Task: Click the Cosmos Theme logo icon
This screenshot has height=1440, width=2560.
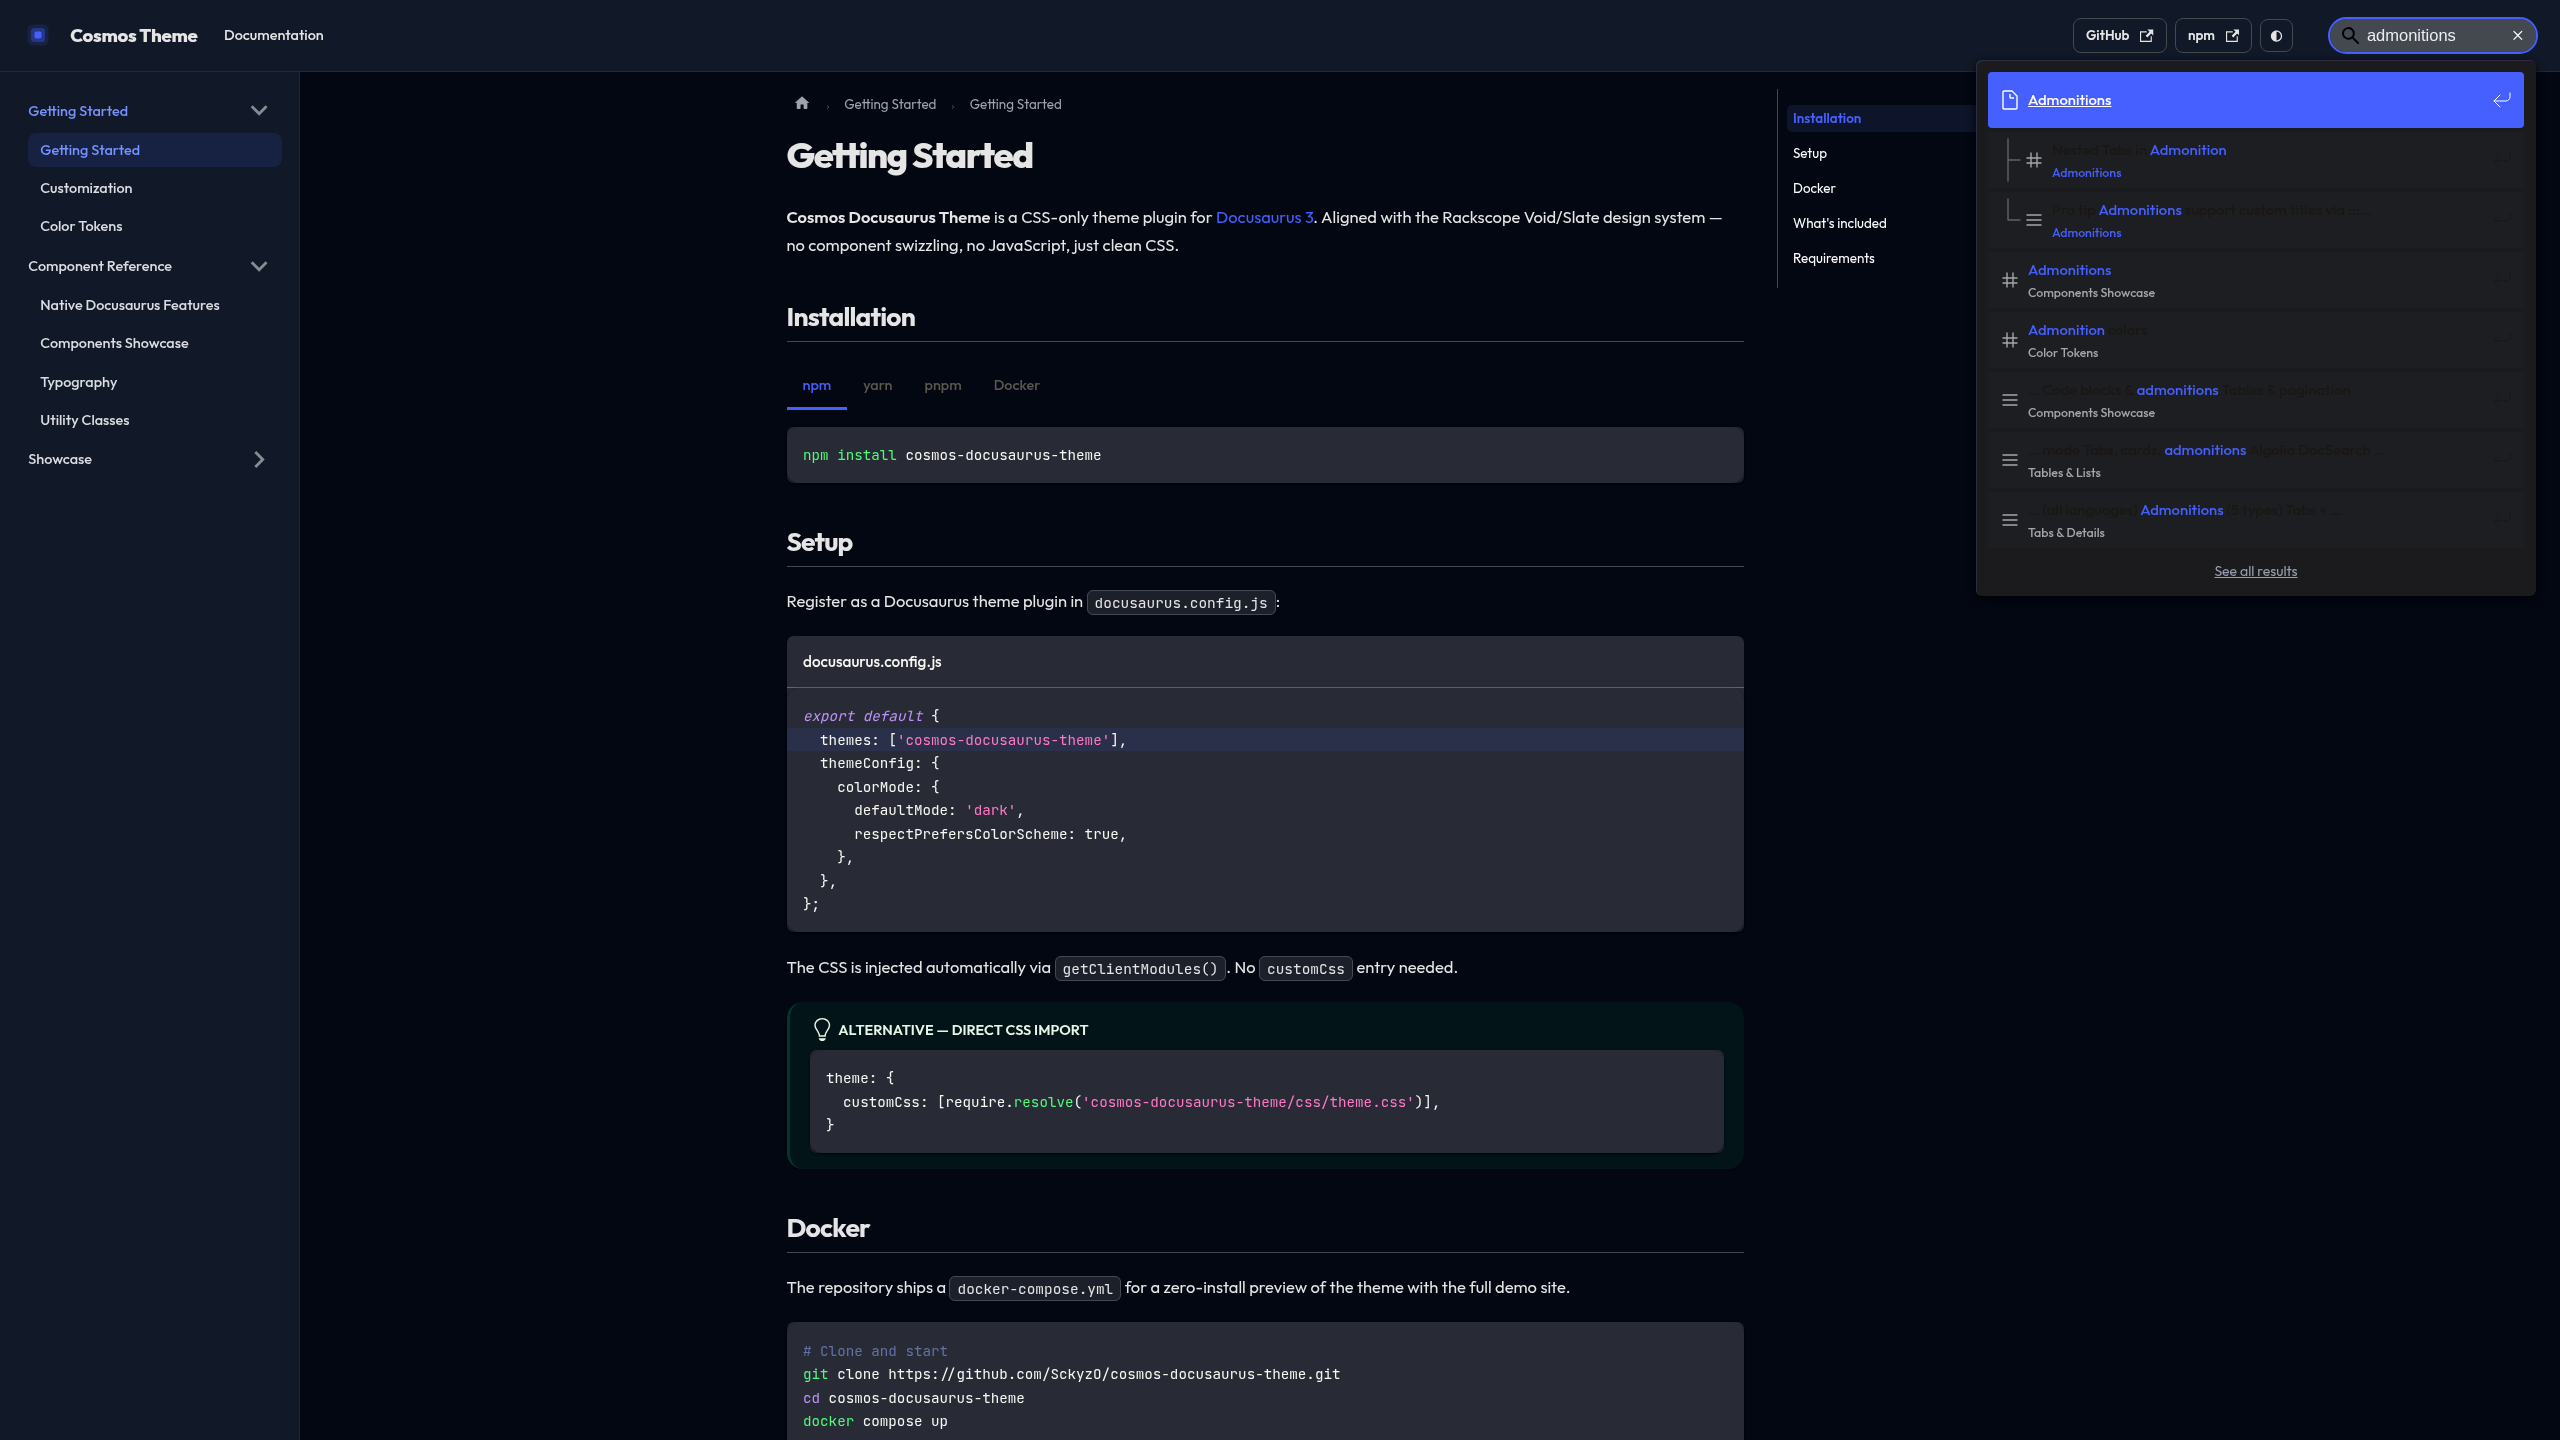Action: [x=38, y=35]
